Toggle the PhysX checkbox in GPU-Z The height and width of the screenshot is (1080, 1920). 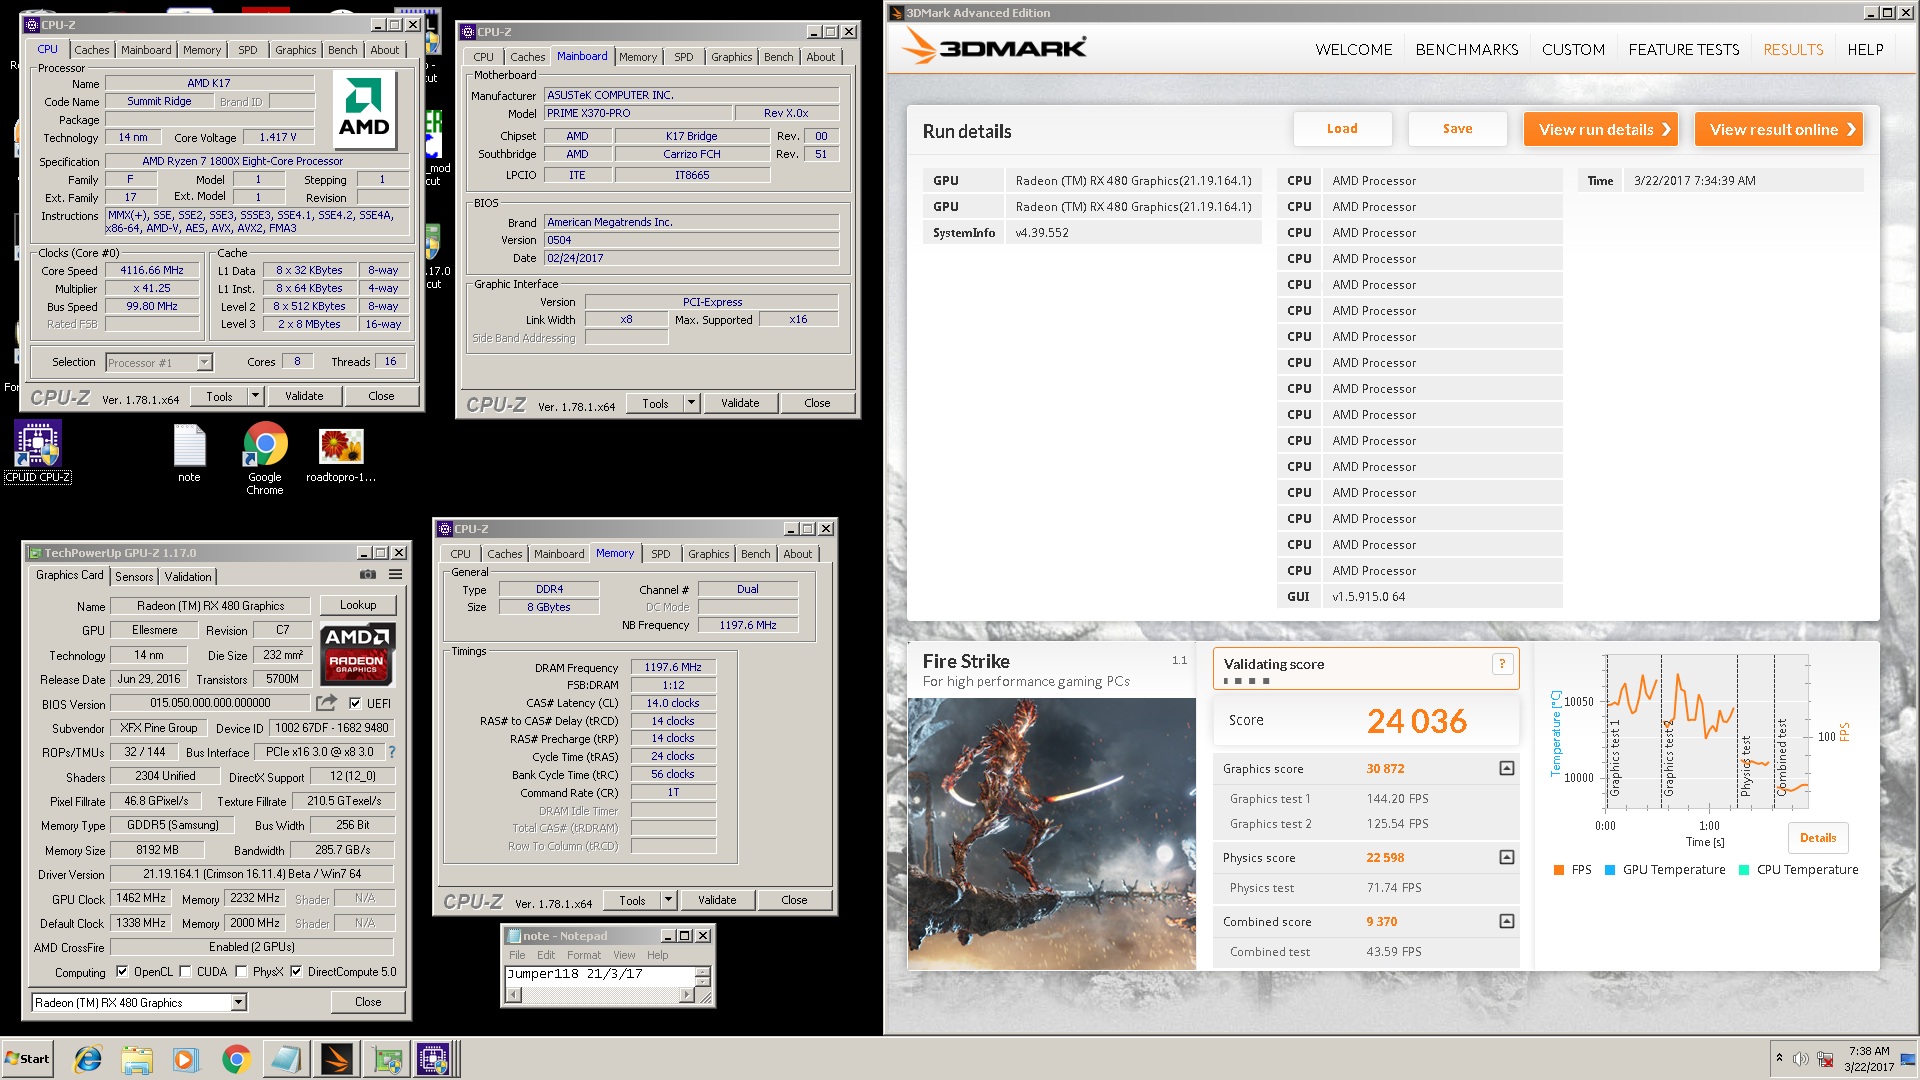[x=241, y=971]
